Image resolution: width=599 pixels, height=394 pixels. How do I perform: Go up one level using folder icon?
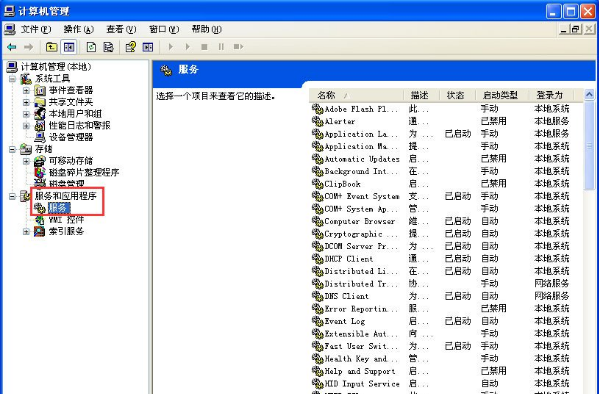point(52,47)
